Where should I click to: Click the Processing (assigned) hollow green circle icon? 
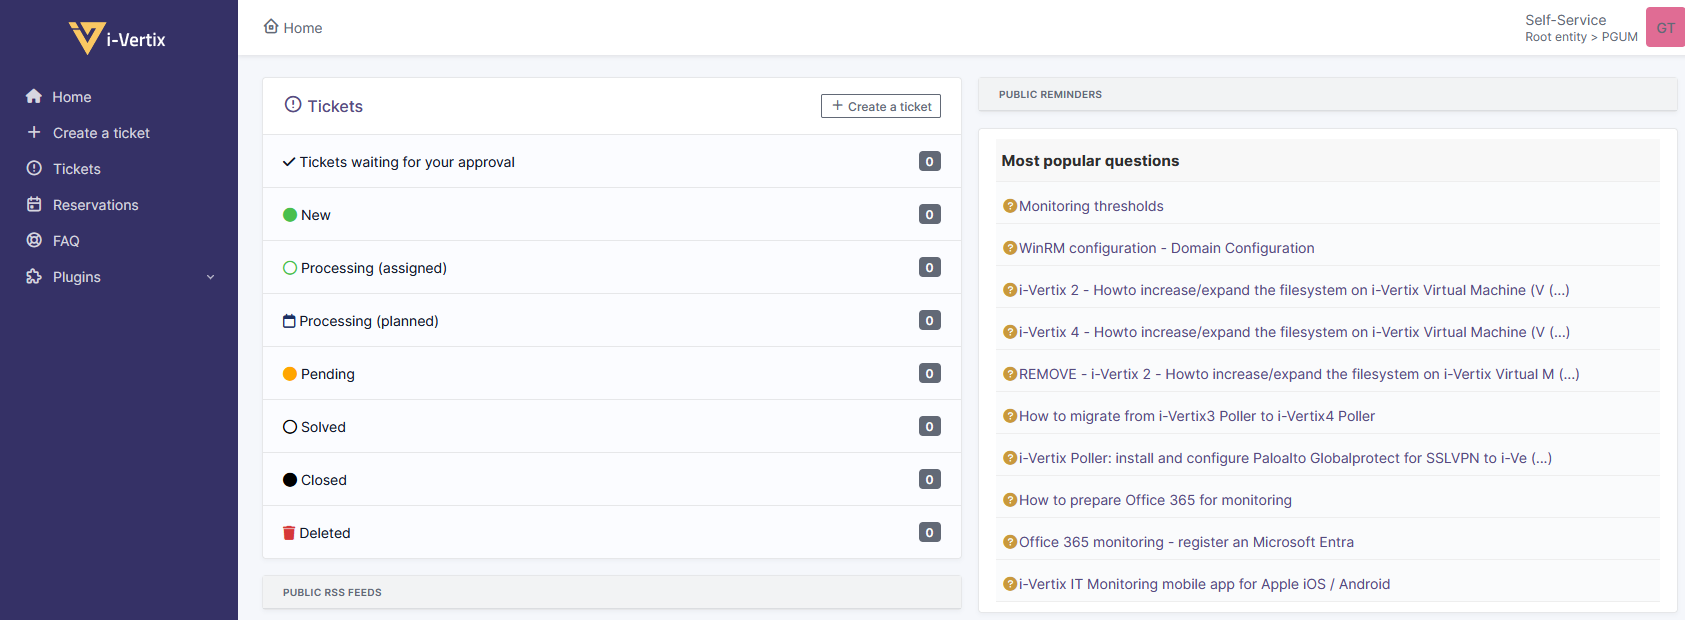290,268
